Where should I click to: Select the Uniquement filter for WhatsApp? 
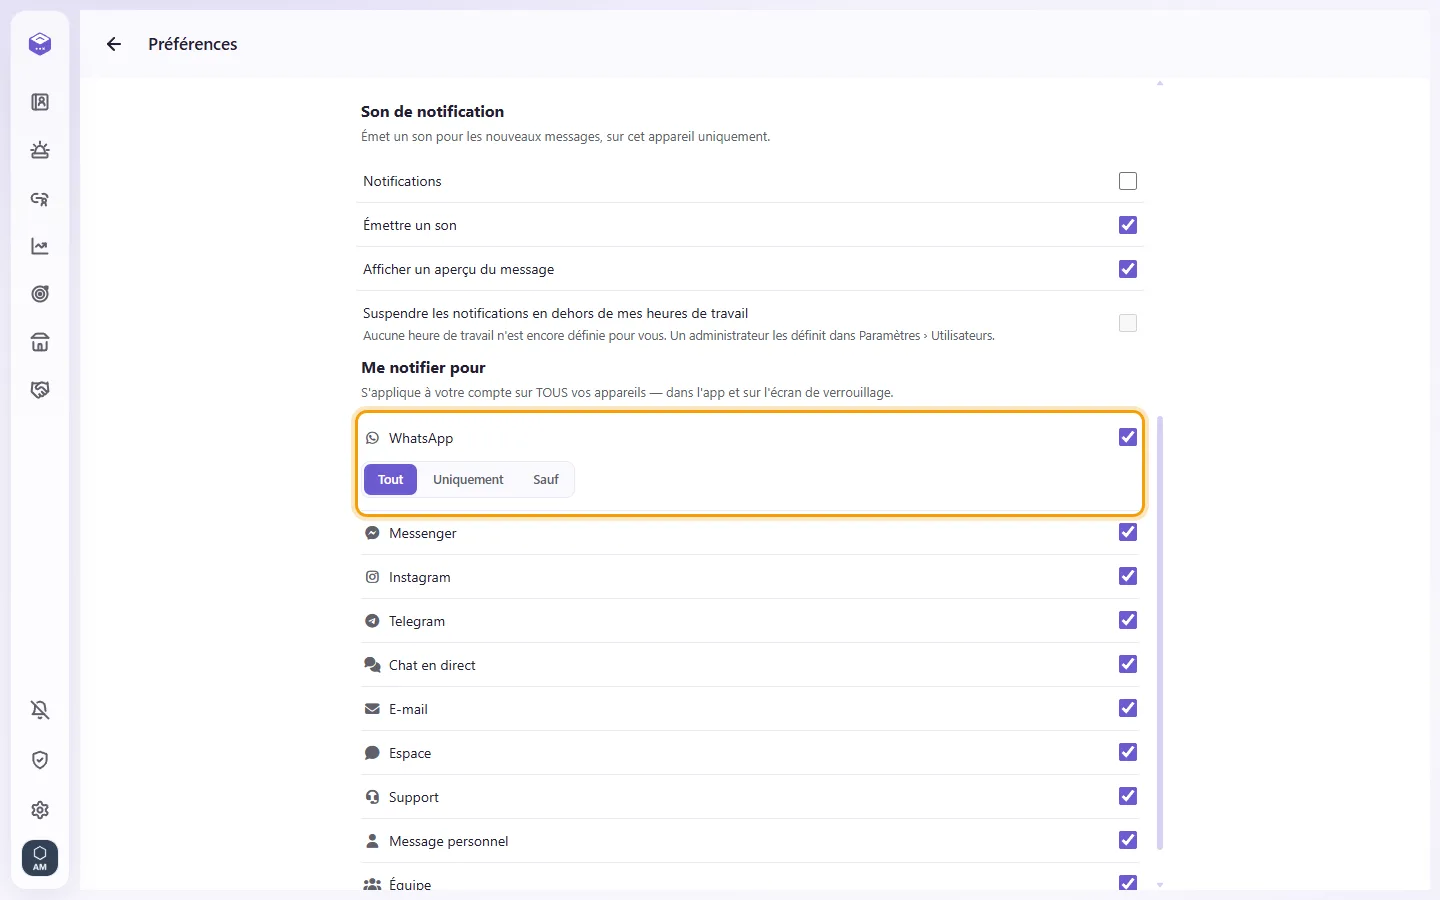(x=468, y=480)
